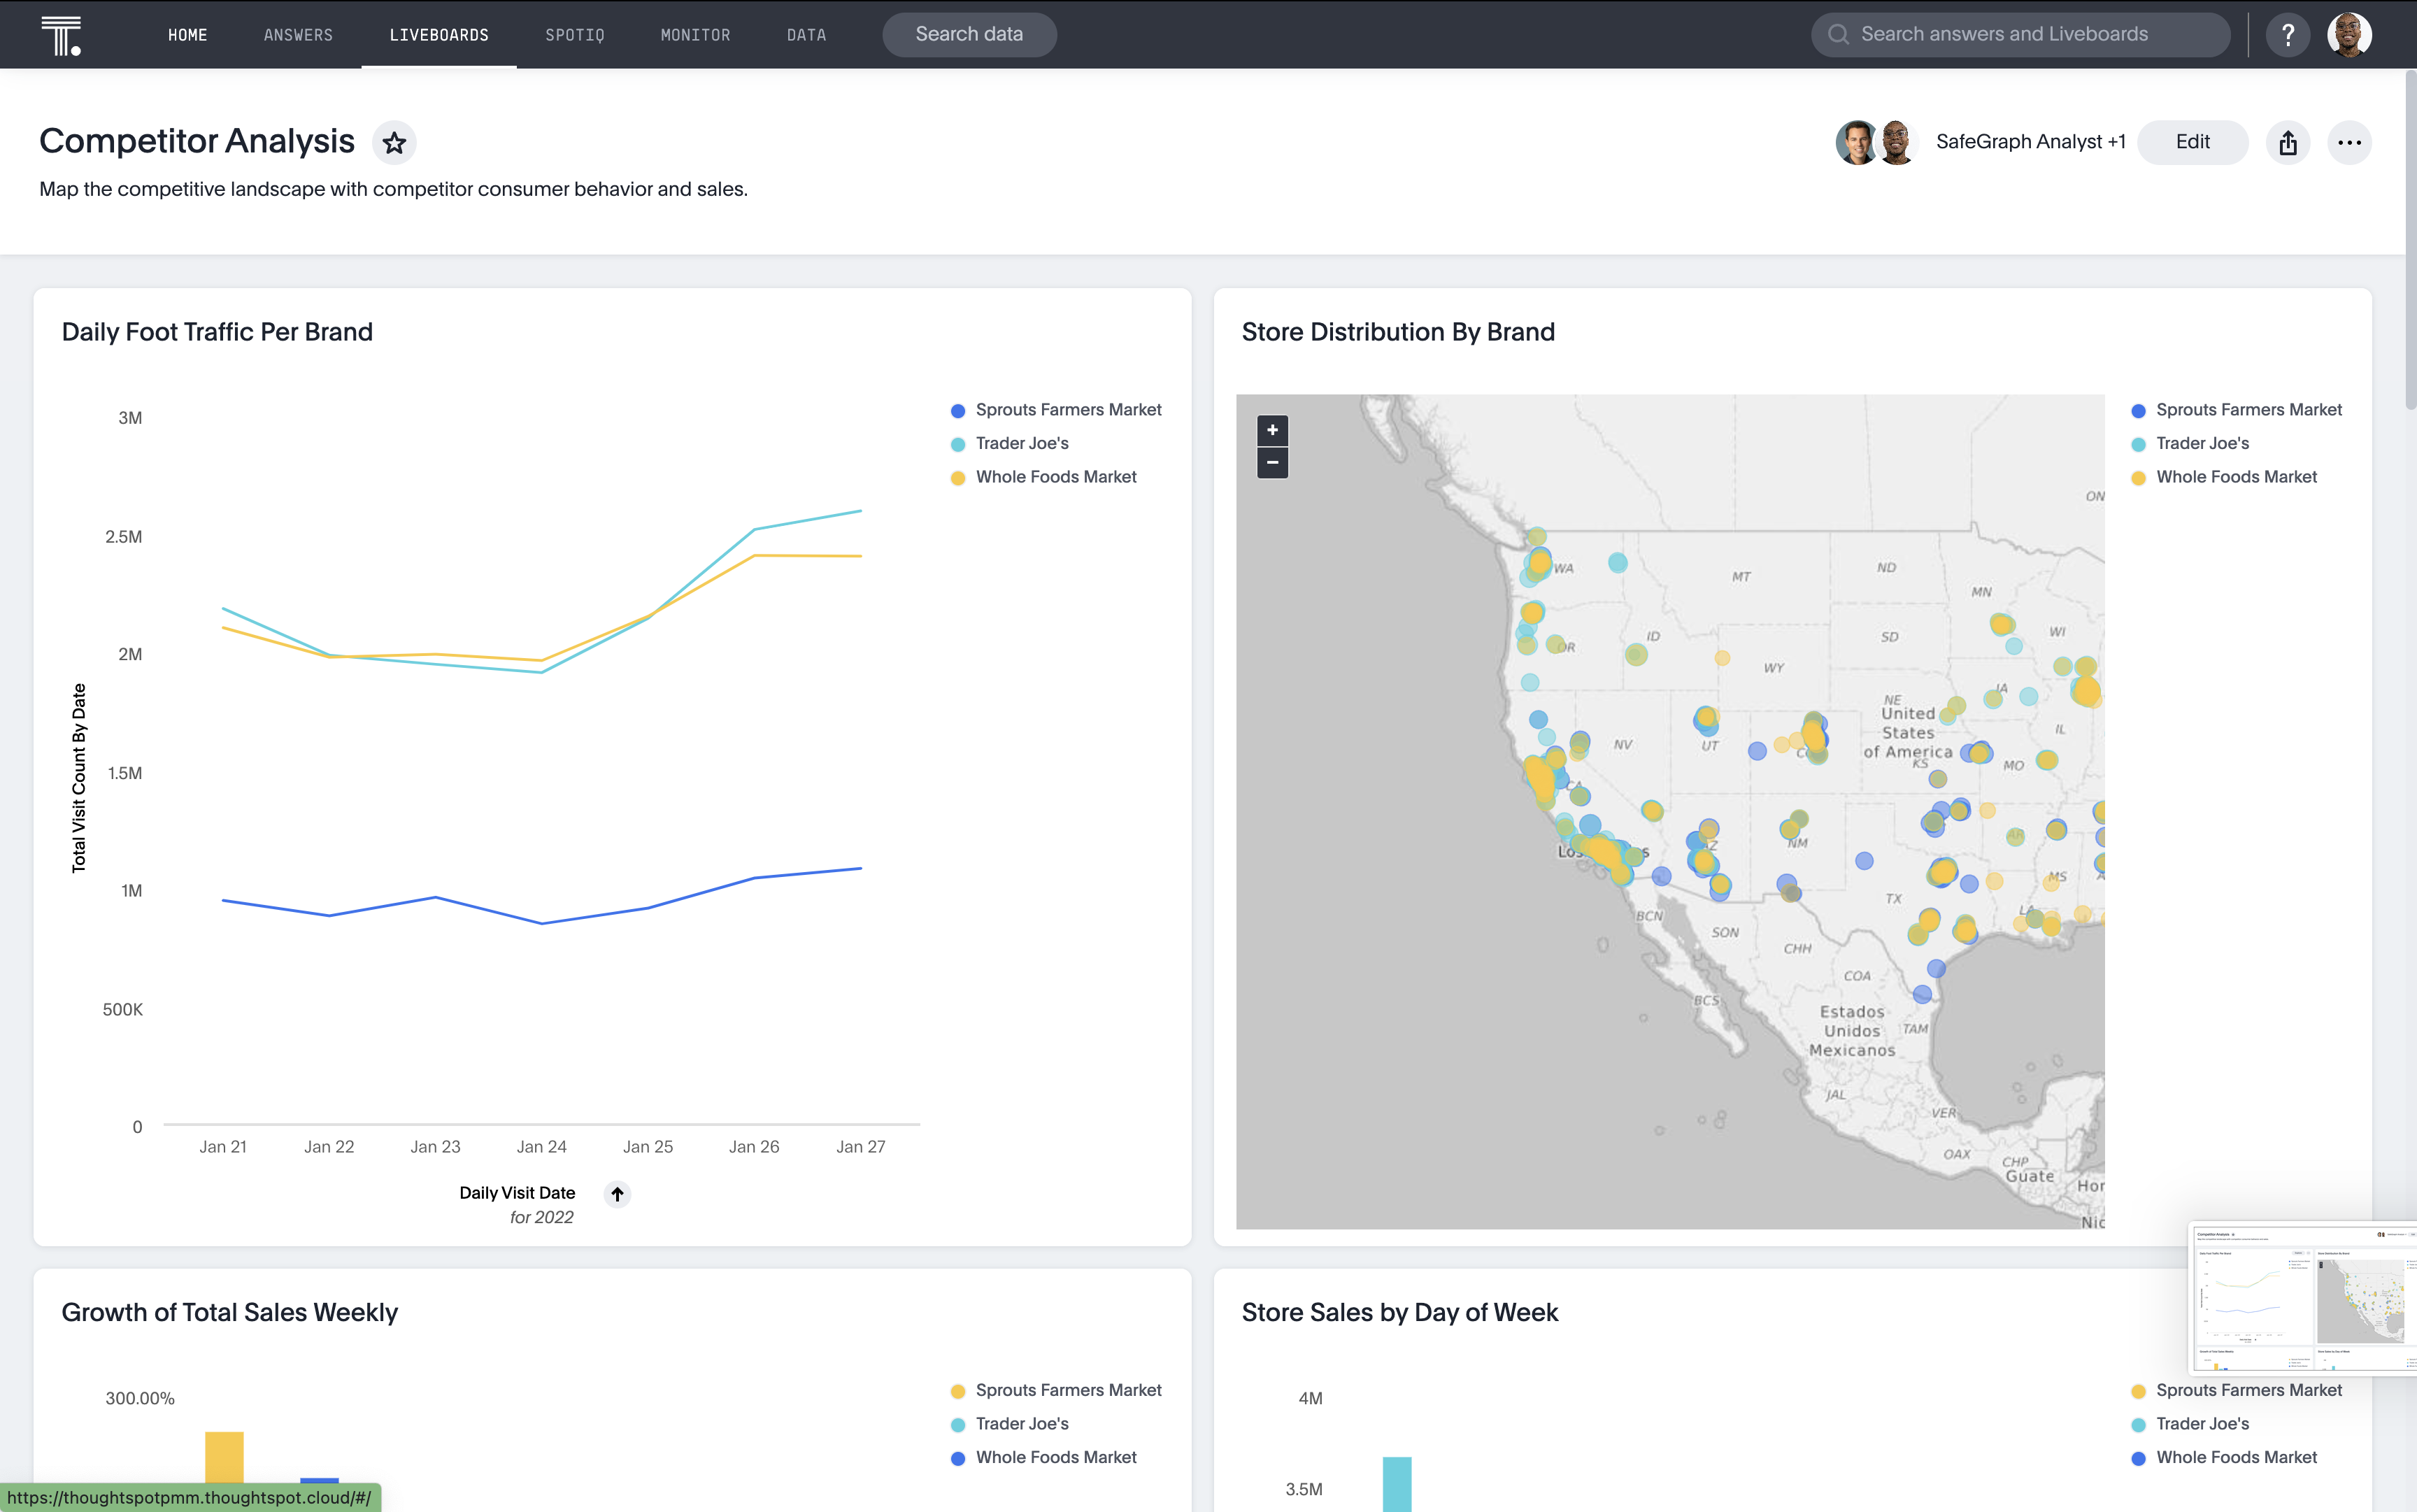Toggle sort arrow beside Daily Visit Date
Viewport: 2417px width, 1512px height.
(x=617, y=1194)
